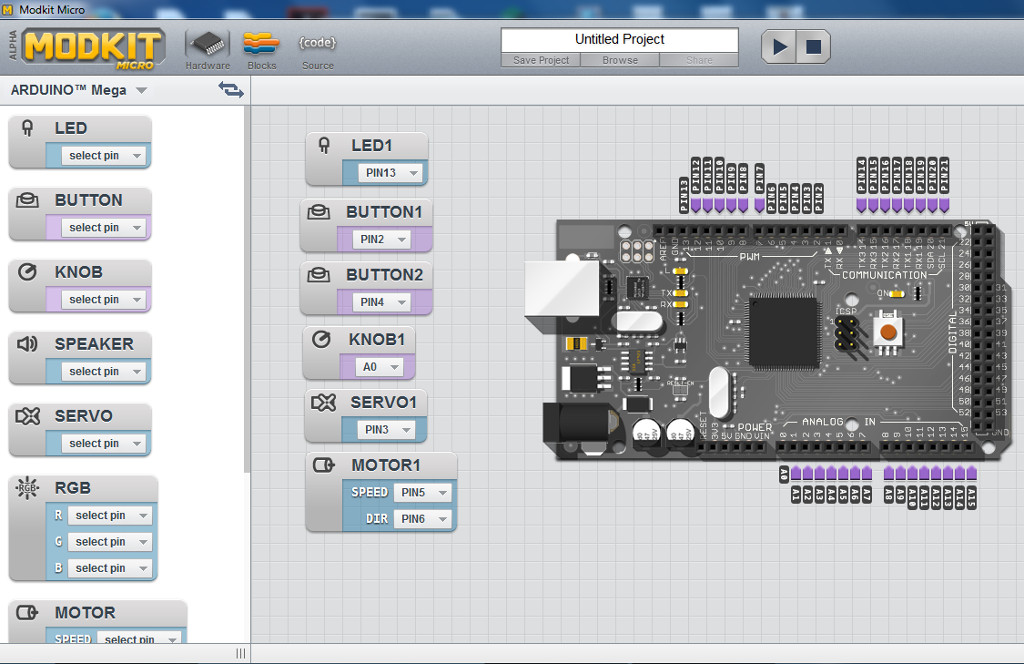
Task: Change SERVO1's PIN3 dropdown
Action: click(x=386, y=430)
